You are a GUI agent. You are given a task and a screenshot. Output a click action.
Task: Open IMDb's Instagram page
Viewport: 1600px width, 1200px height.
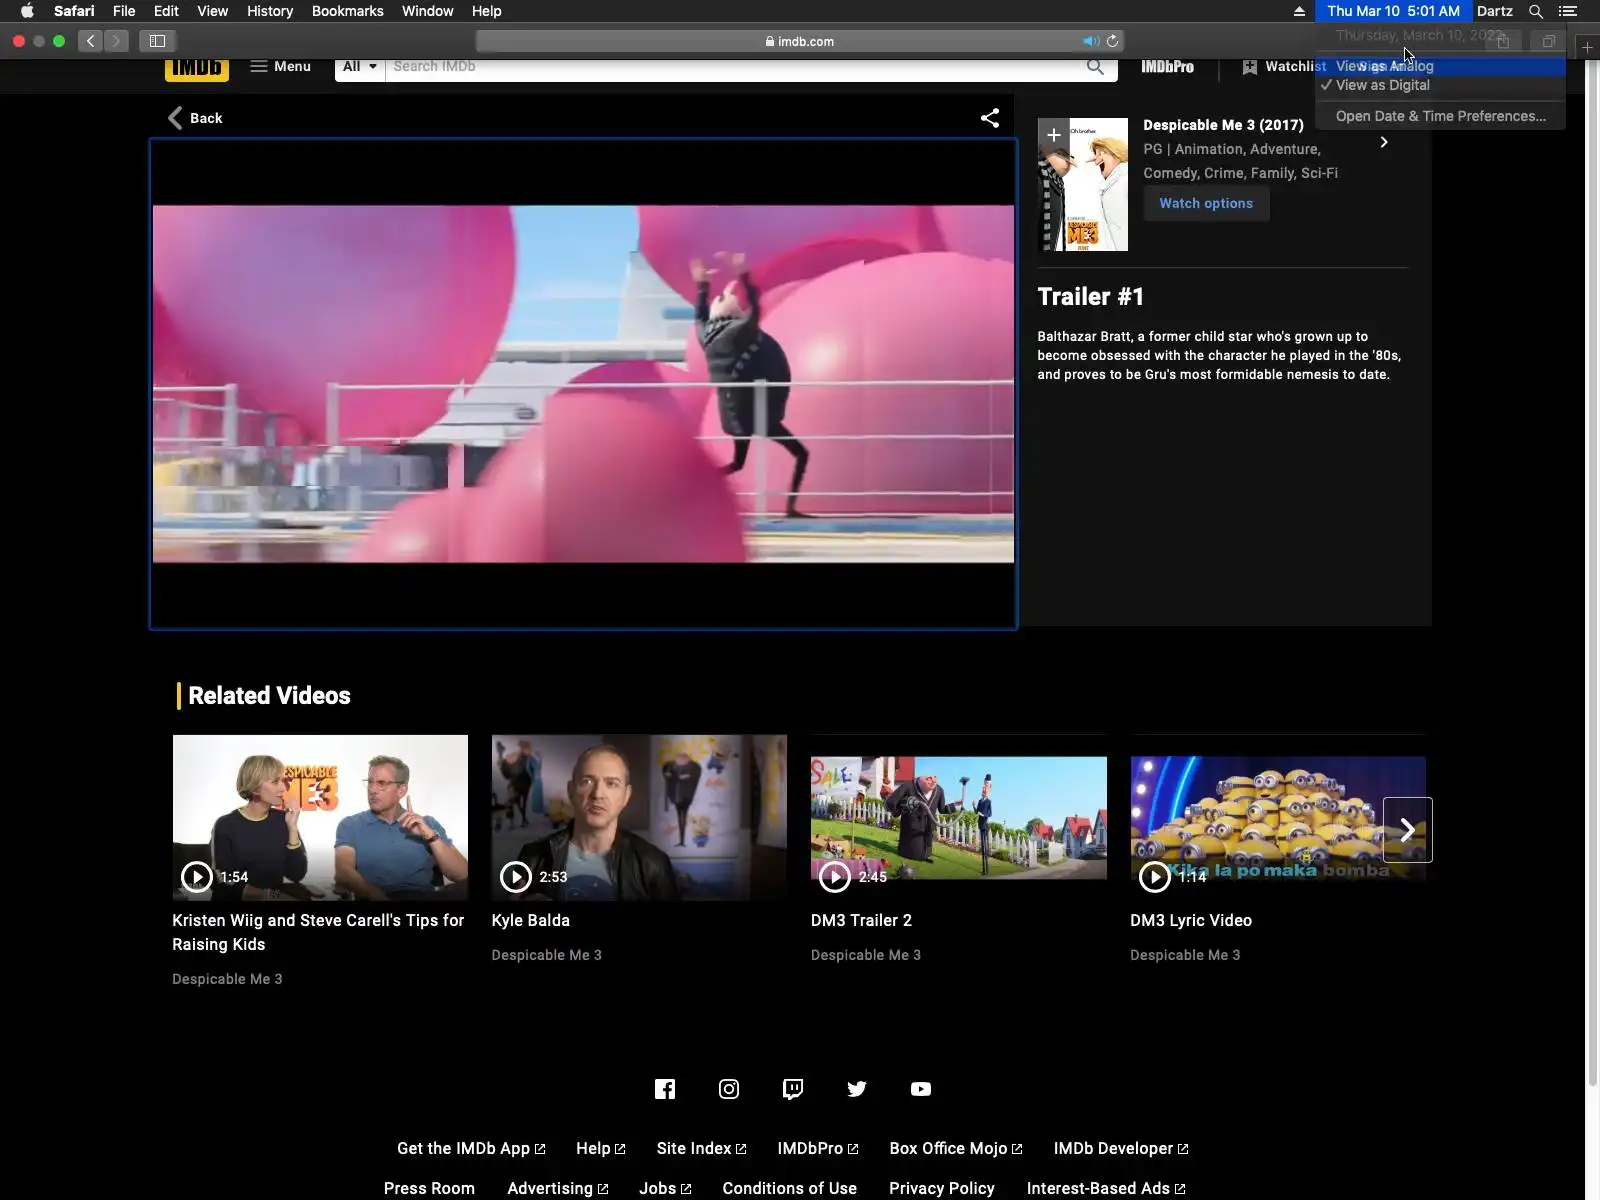pyautogui.click(x=729, y=1089)
